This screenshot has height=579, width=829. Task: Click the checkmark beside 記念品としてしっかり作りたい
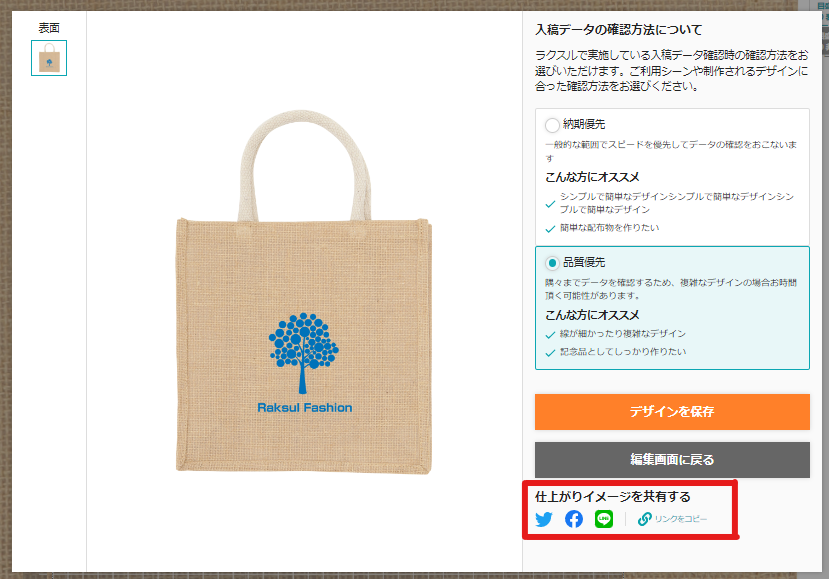coord(550,353)
